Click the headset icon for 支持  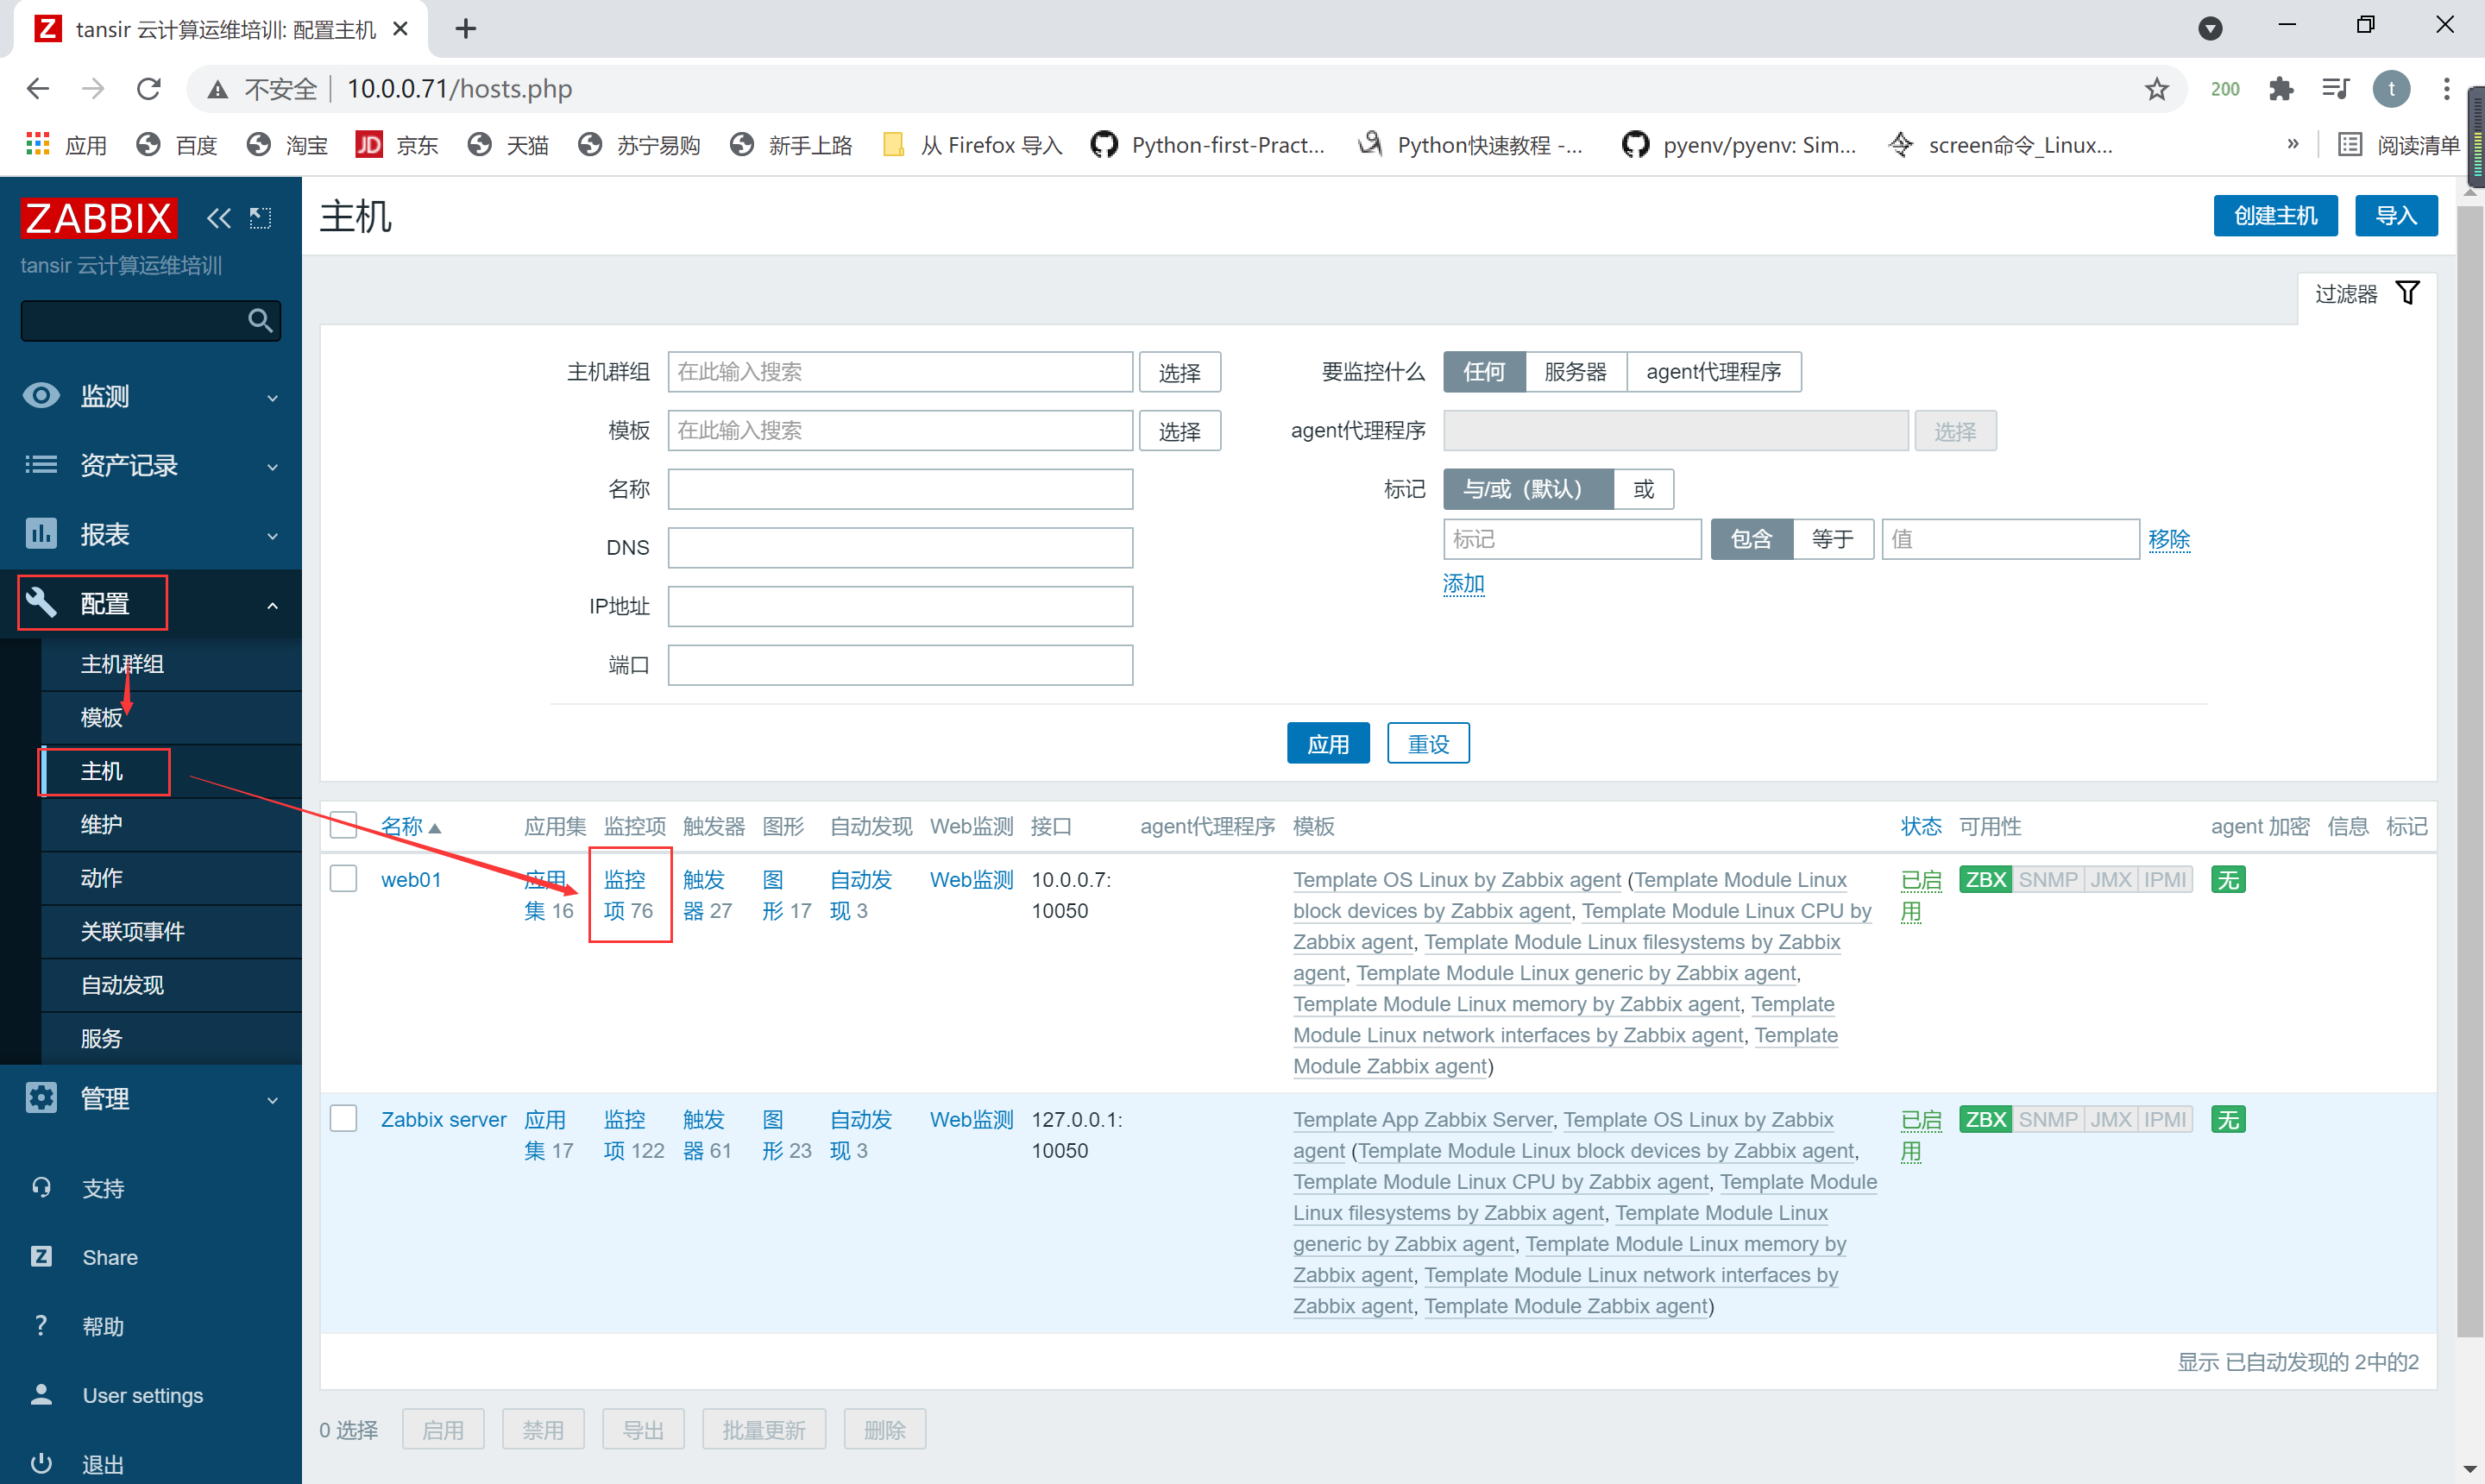41,1187
